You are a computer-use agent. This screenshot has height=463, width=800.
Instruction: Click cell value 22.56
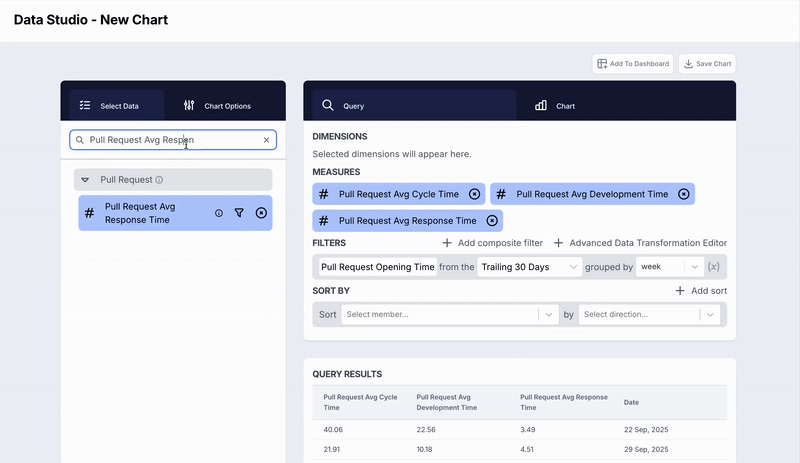(426, 430)
